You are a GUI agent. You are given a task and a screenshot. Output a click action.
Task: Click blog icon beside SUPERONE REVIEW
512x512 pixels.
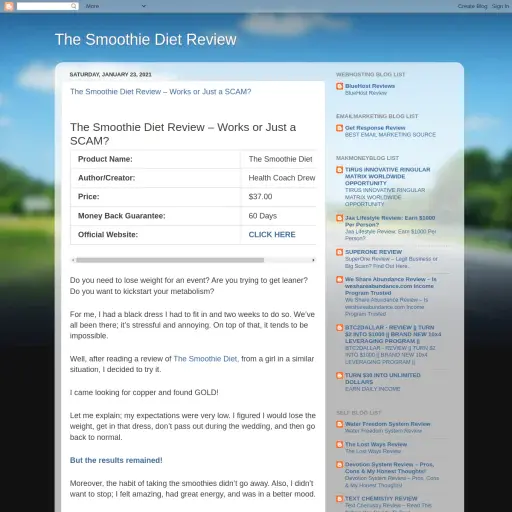tap(340, 252)
